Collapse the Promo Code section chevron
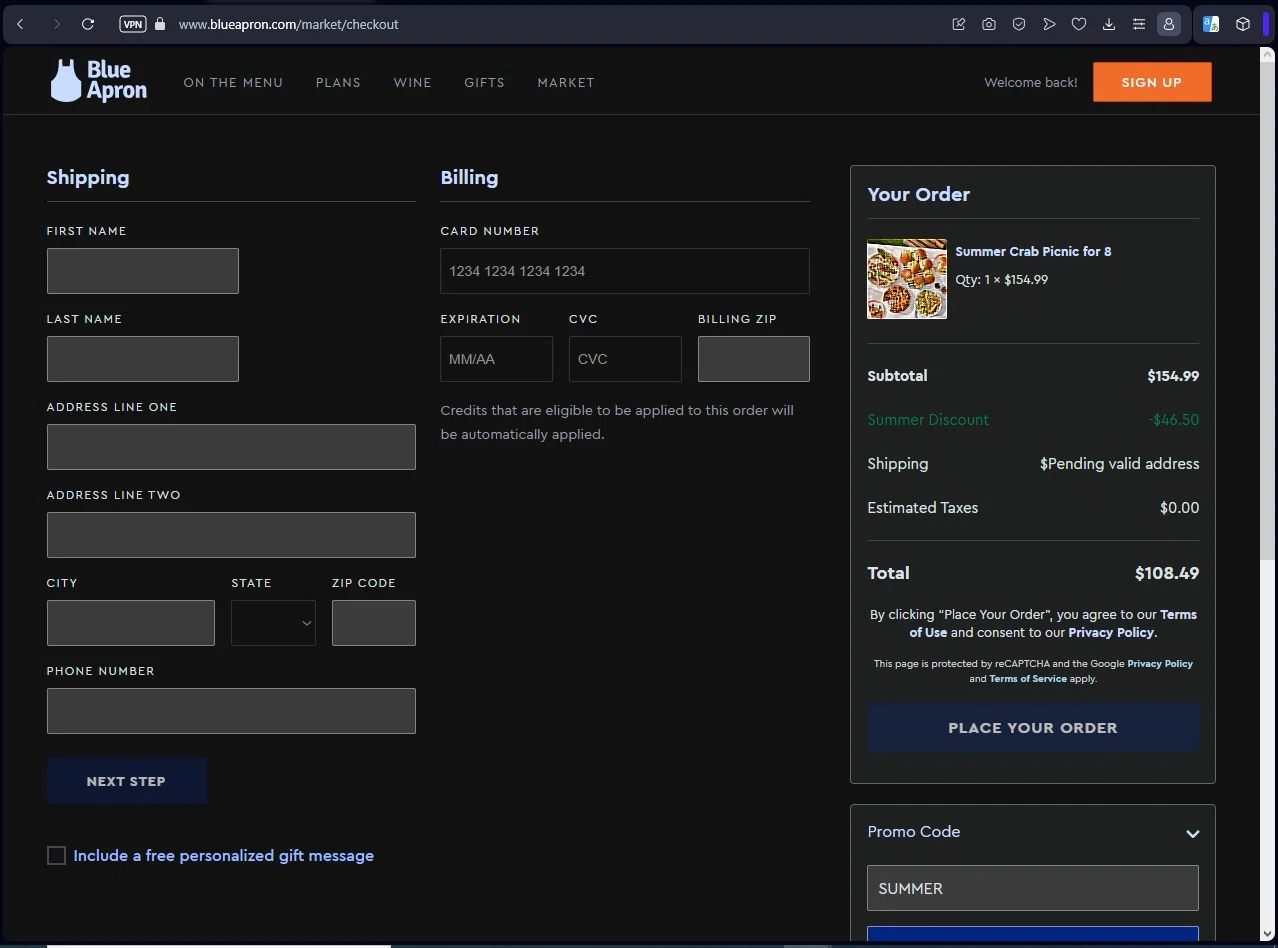 coord(1192,833)
